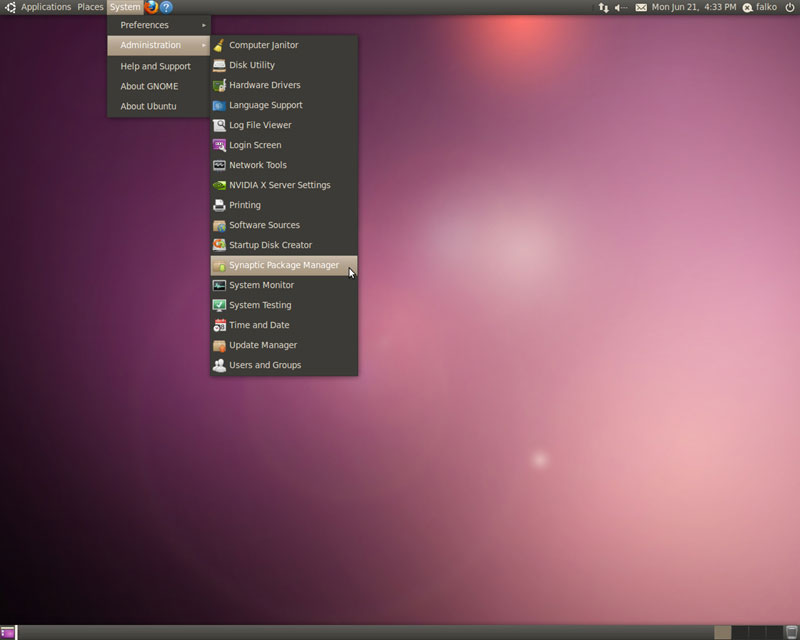Click the Users and Groups icon
This screenshot has width=800, height=640.
[219, 365]
